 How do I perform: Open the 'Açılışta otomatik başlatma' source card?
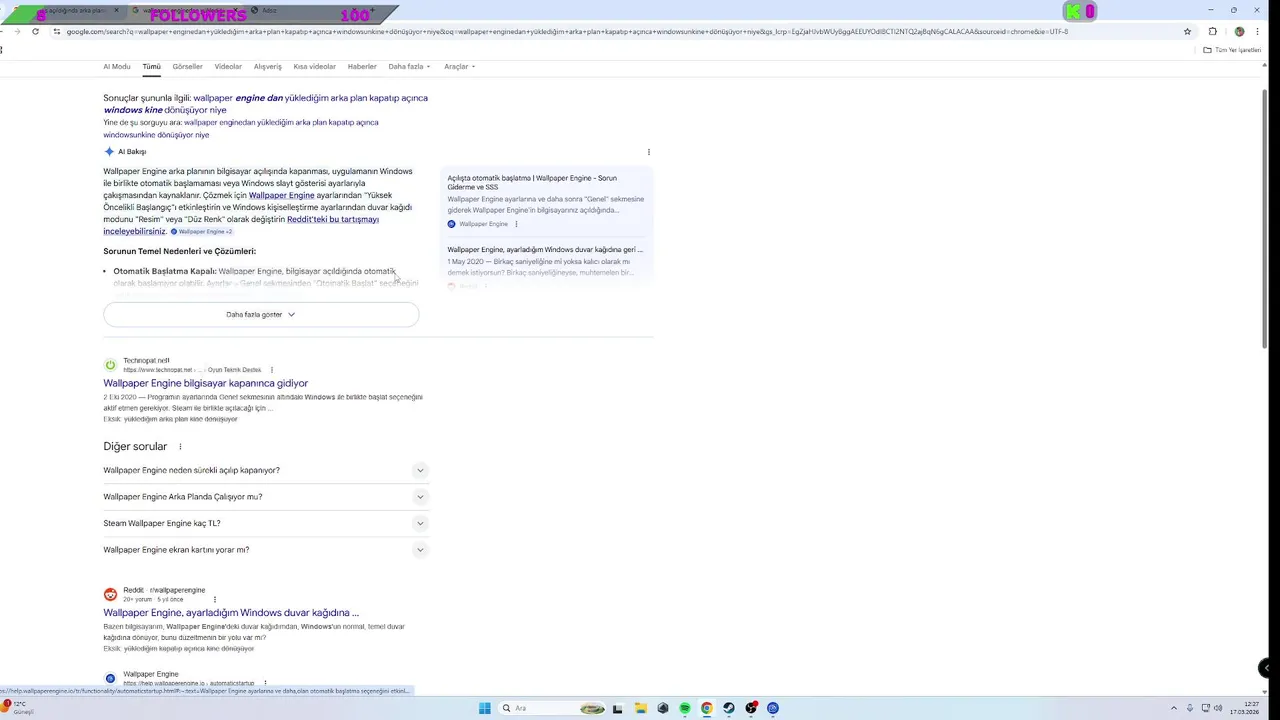[x=546, y=201]
